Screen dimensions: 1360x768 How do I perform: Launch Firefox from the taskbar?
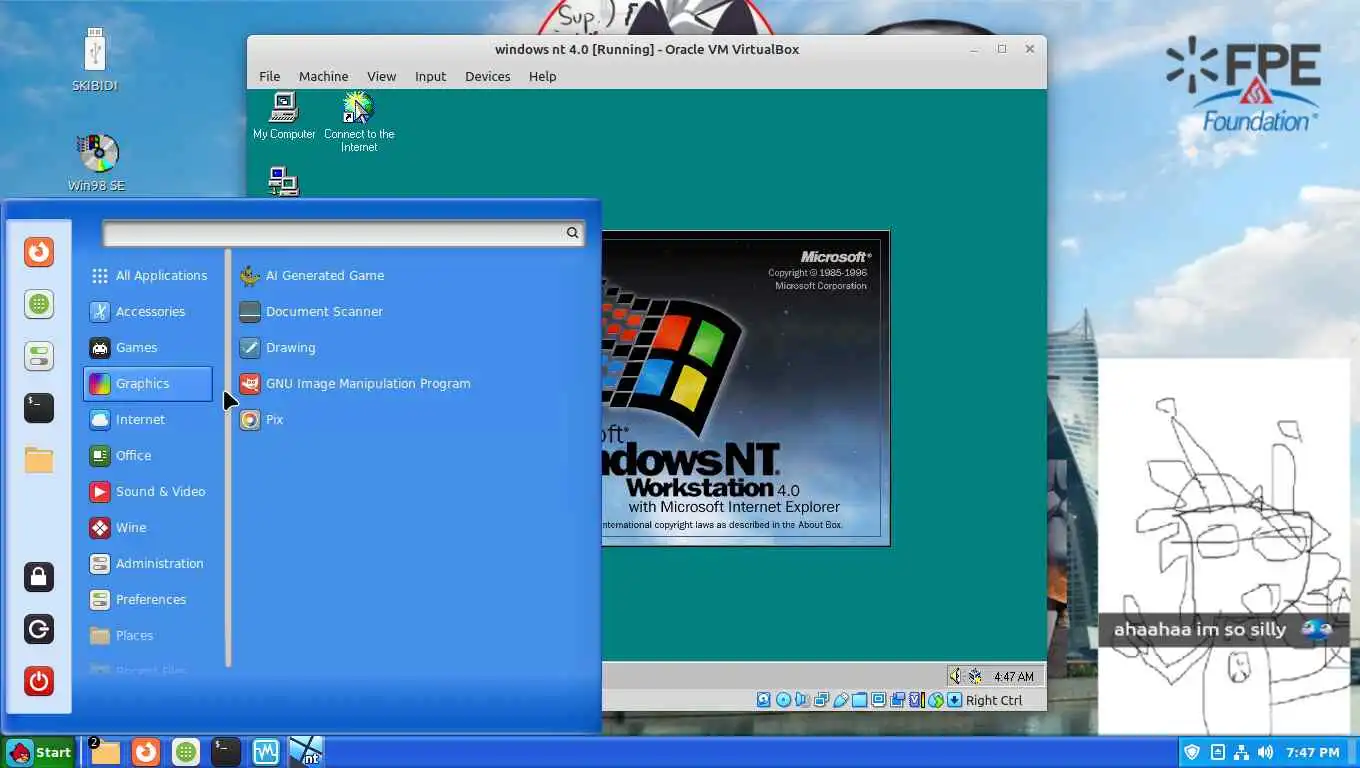pos(146,752)
